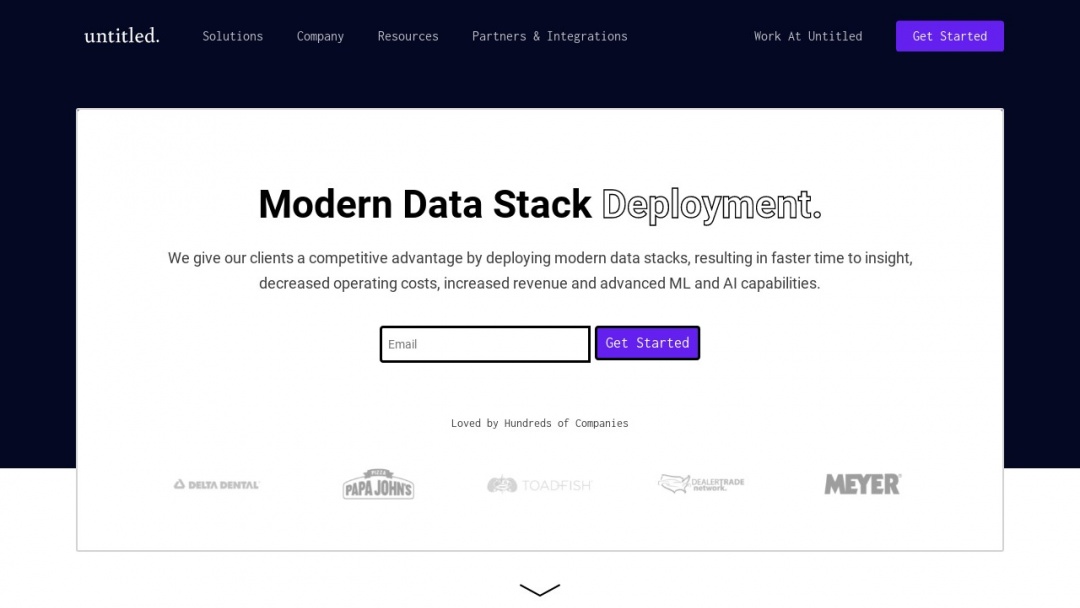Click the untitled logo in the navbar
This screenshot has width=1080, height=608.
(x=121, y=35)
